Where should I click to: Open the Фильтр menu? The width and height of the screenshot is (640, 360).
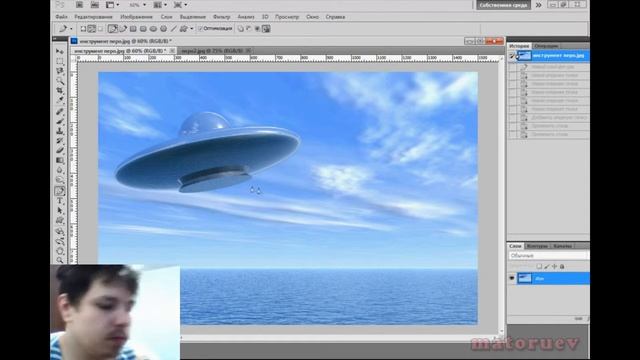(222, 17)
